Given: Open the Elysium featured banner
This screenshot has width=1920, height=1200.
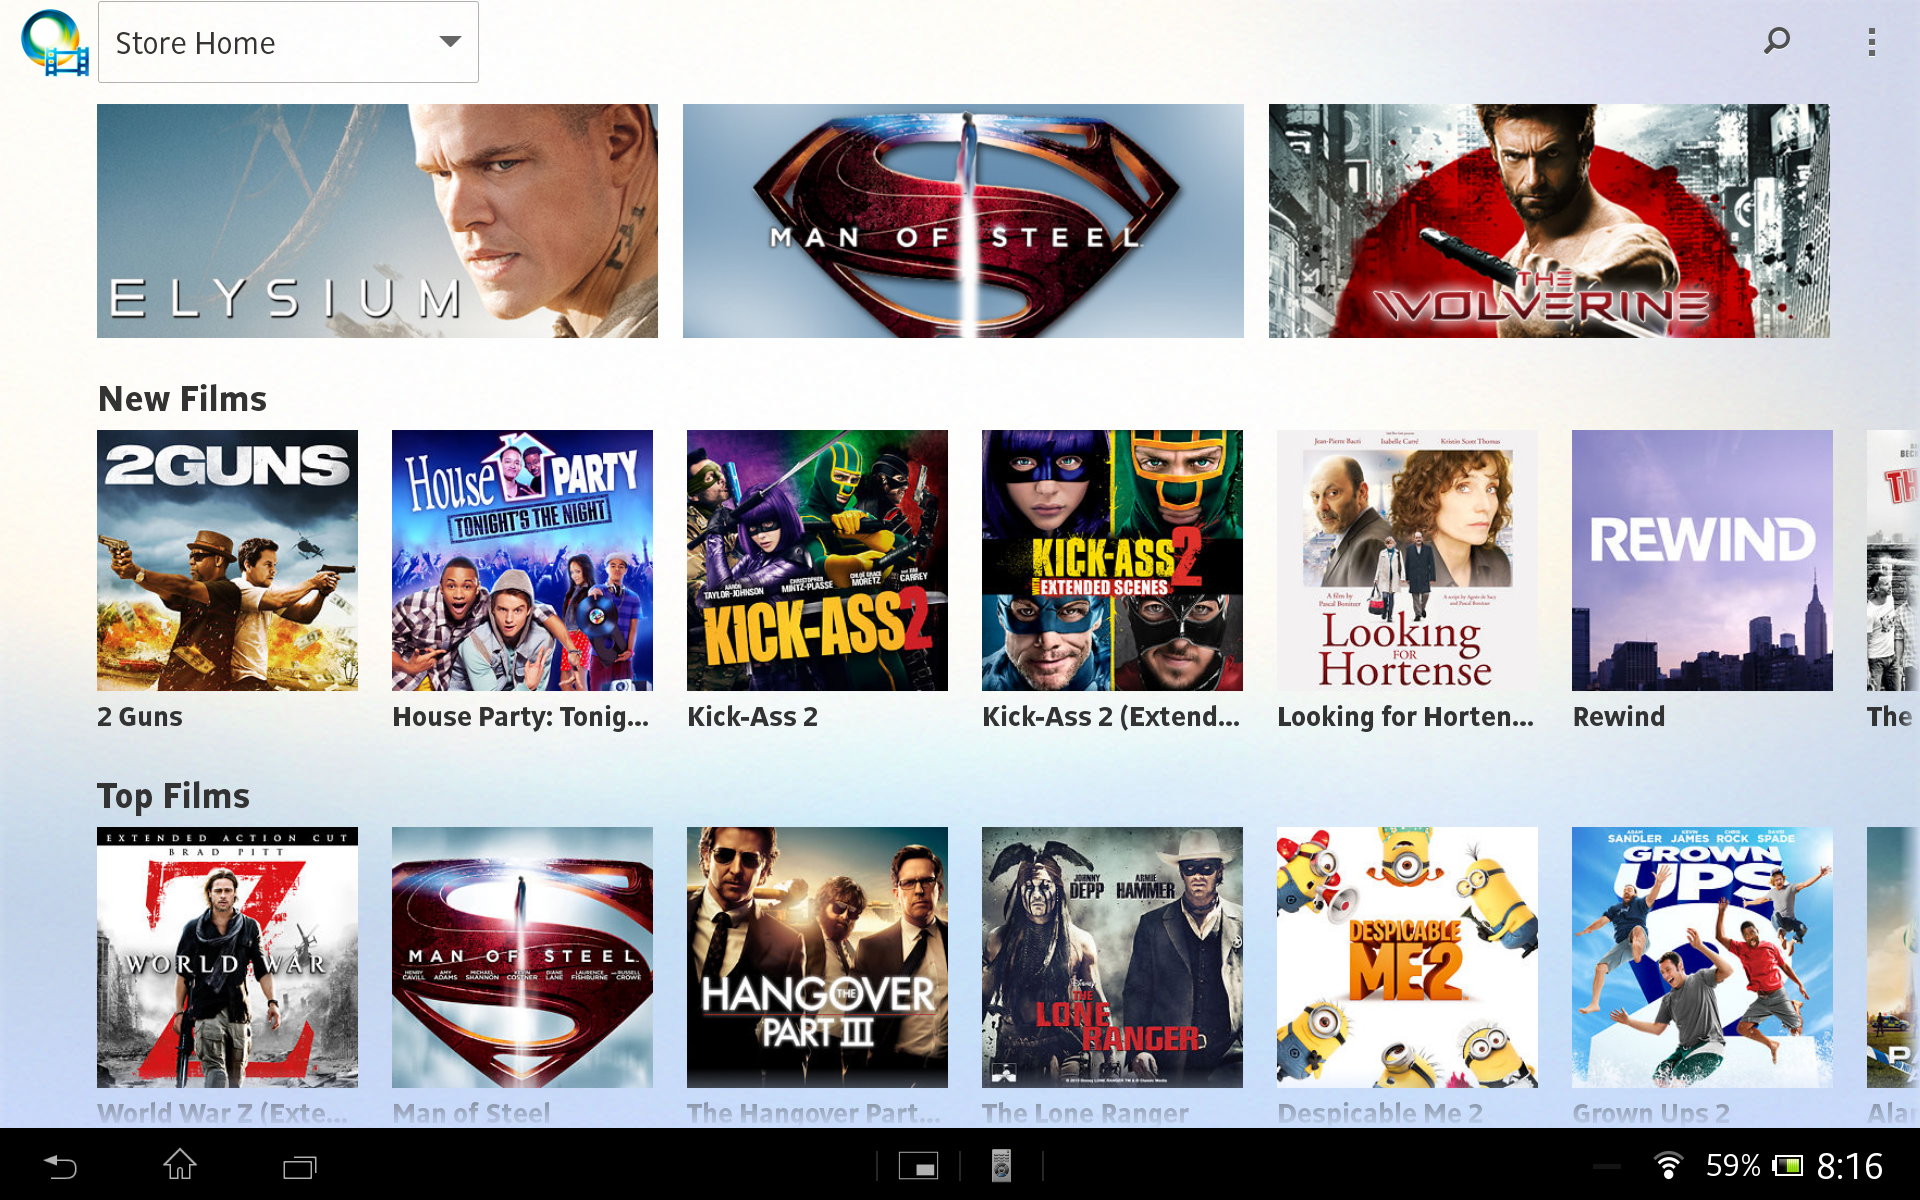Looking at the screenshot, I should (x=377, y=221).
